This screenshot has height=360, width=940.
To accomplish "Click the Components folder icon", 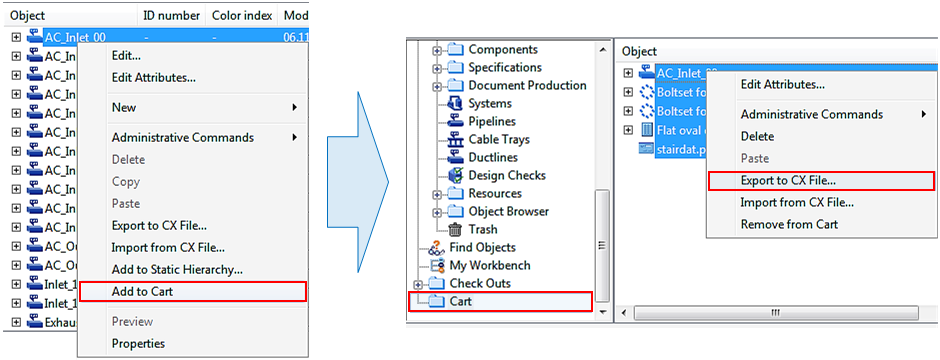I will (x=455, y=50).
